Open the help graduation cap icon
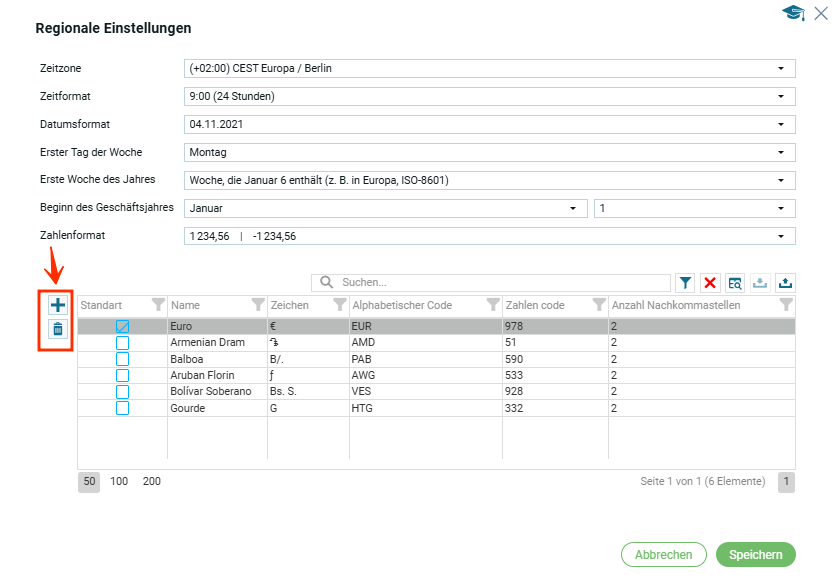The image size is (837, 583). click(794, 13)
